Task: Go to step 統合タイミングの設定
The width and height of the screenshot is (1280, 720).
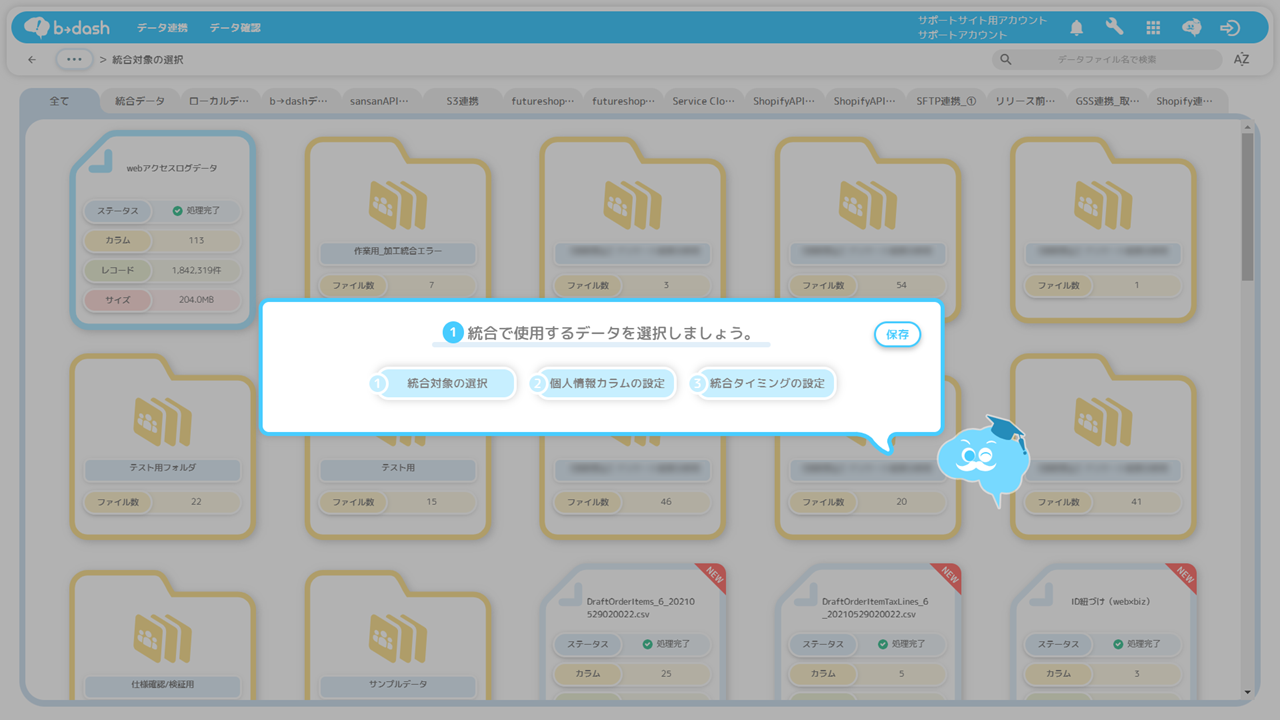Action: pos(763,383)
